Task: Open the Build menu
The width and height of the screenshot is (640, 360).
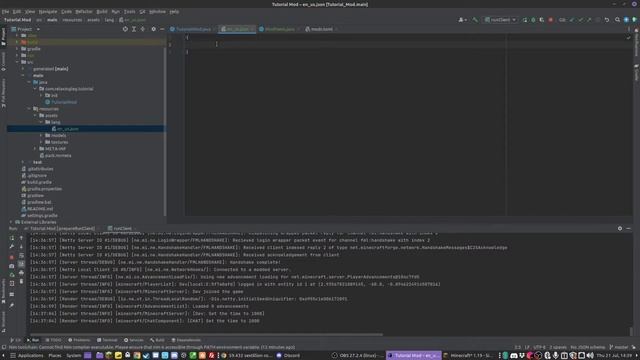Action: coord(102,11)
